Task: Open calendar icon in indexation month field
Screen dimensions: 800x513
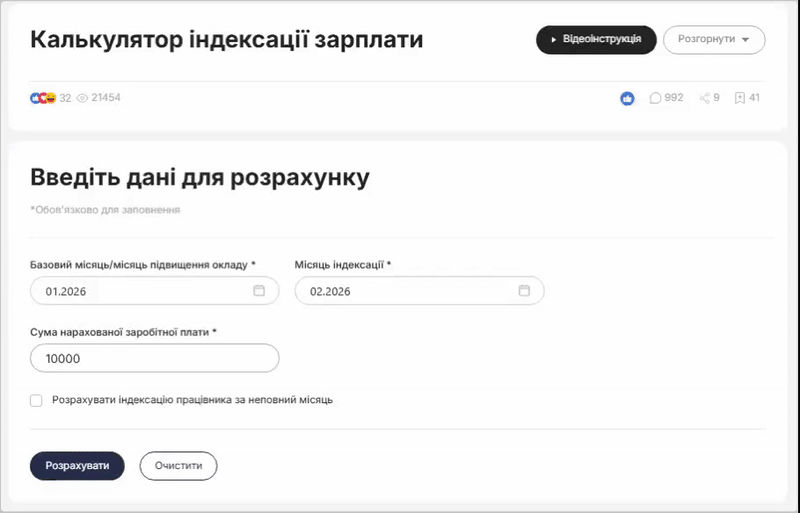Action: pyautogui.click(x=524, y=291)
